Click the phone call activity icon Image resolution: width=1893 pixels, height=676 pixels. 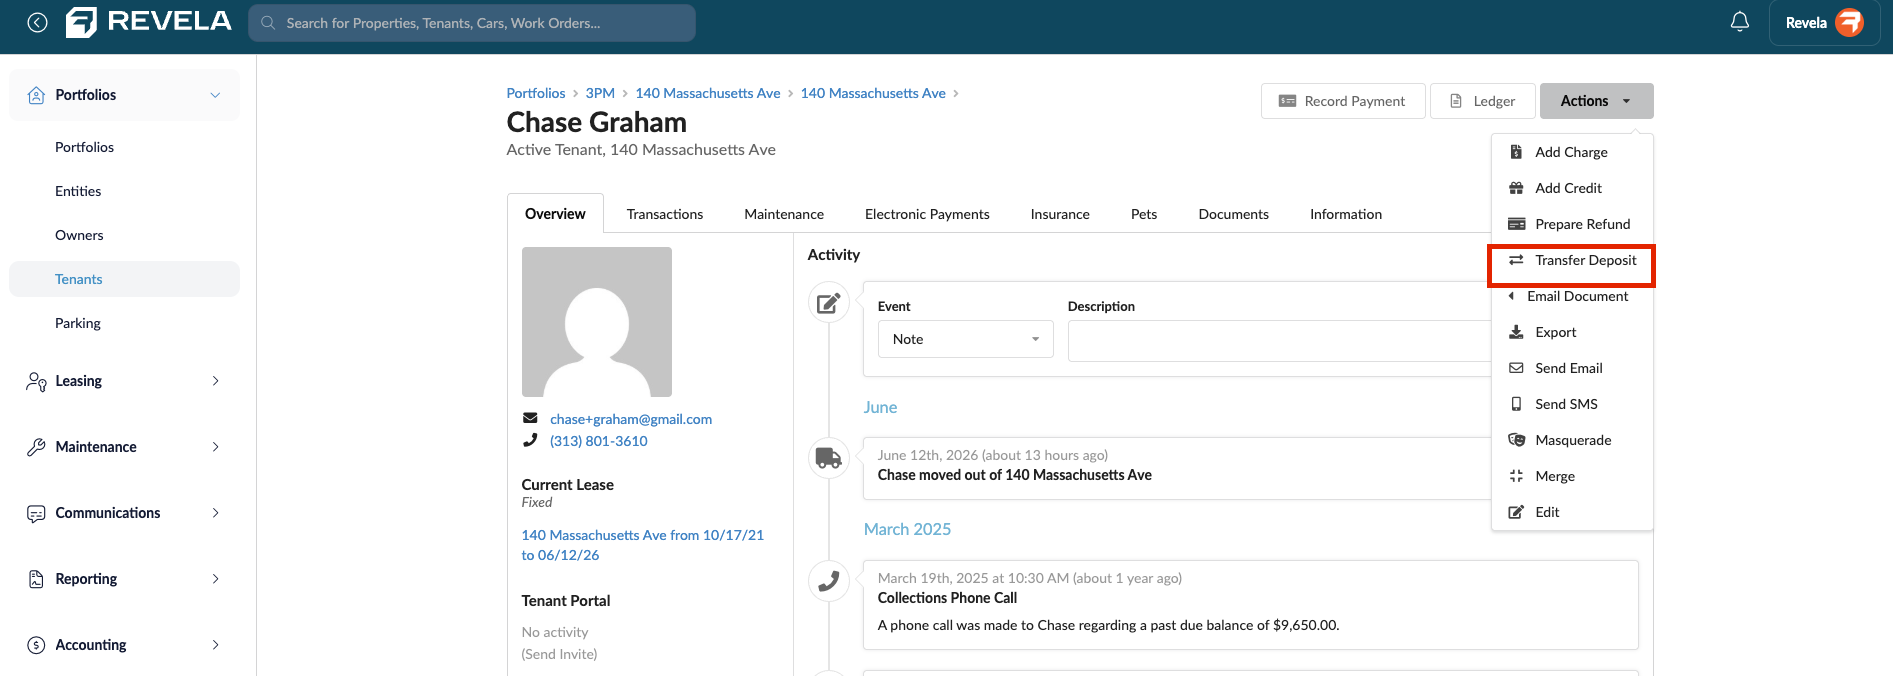(x=829, y=581)
